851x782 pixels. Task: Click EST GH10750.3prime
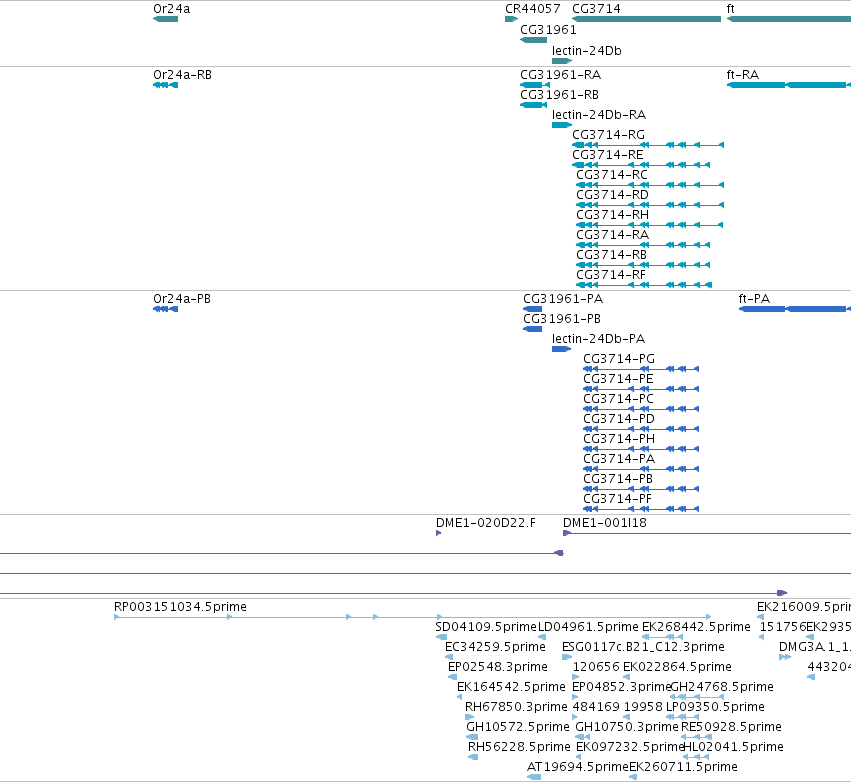(582, 737)
